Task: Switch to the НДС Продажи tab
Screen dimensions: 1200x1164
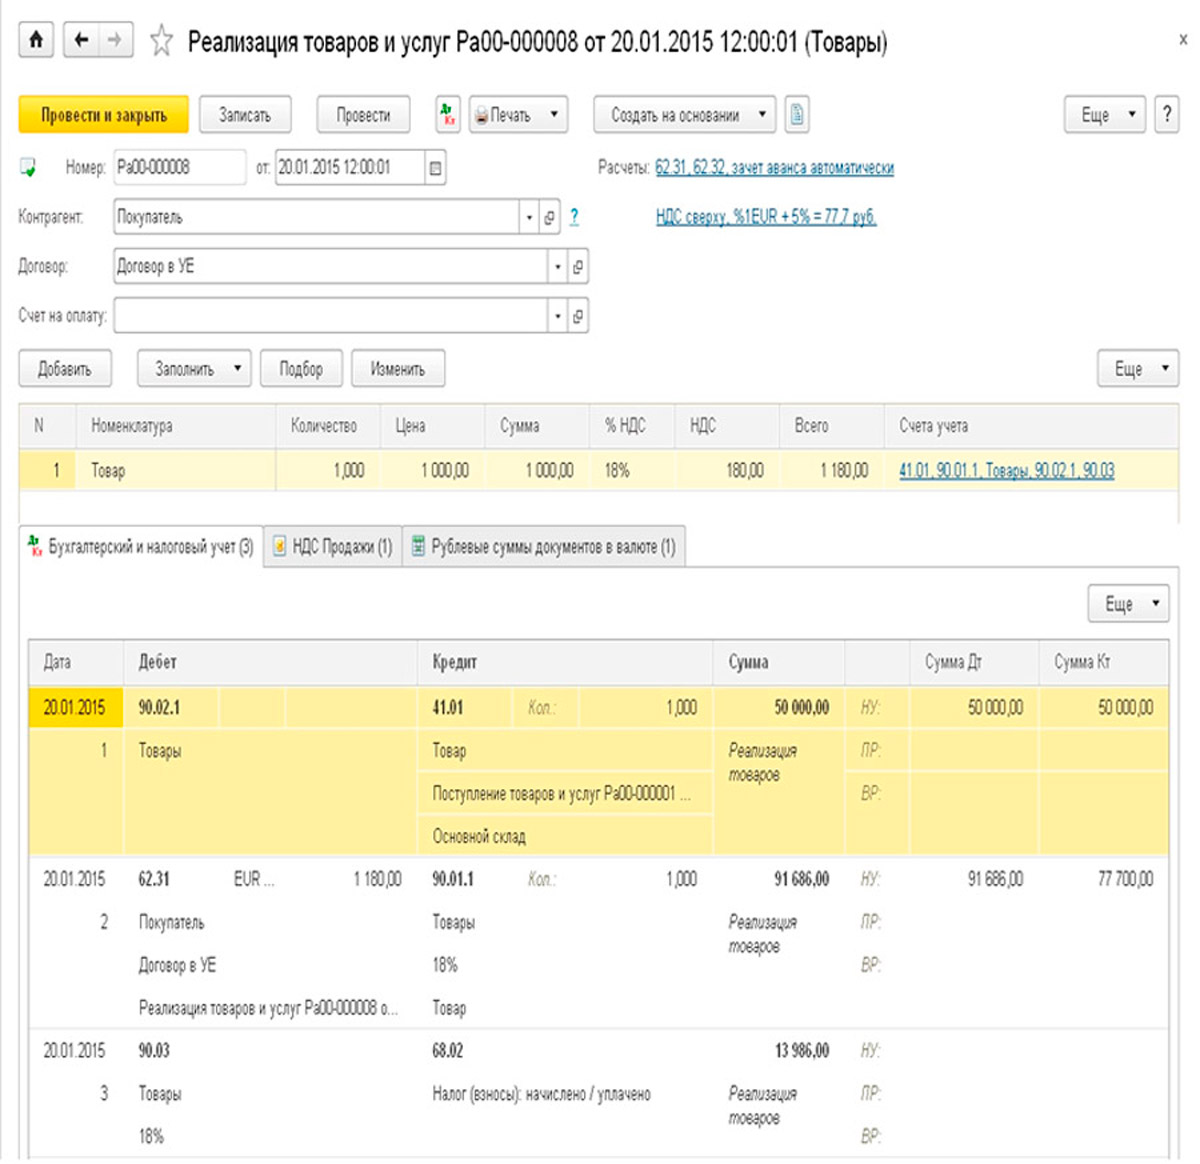Action: [x=333, y=547]
